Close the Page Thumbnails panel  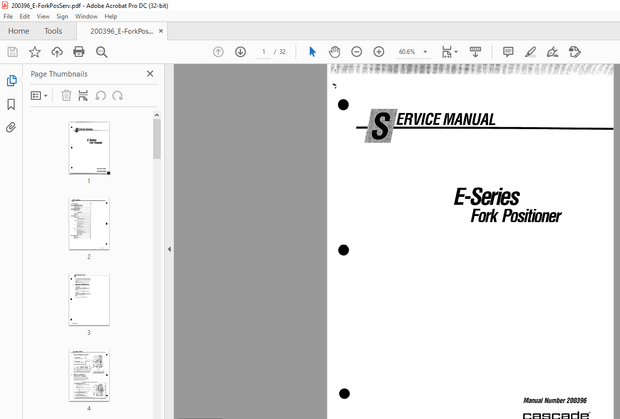[x=150, y=74]
